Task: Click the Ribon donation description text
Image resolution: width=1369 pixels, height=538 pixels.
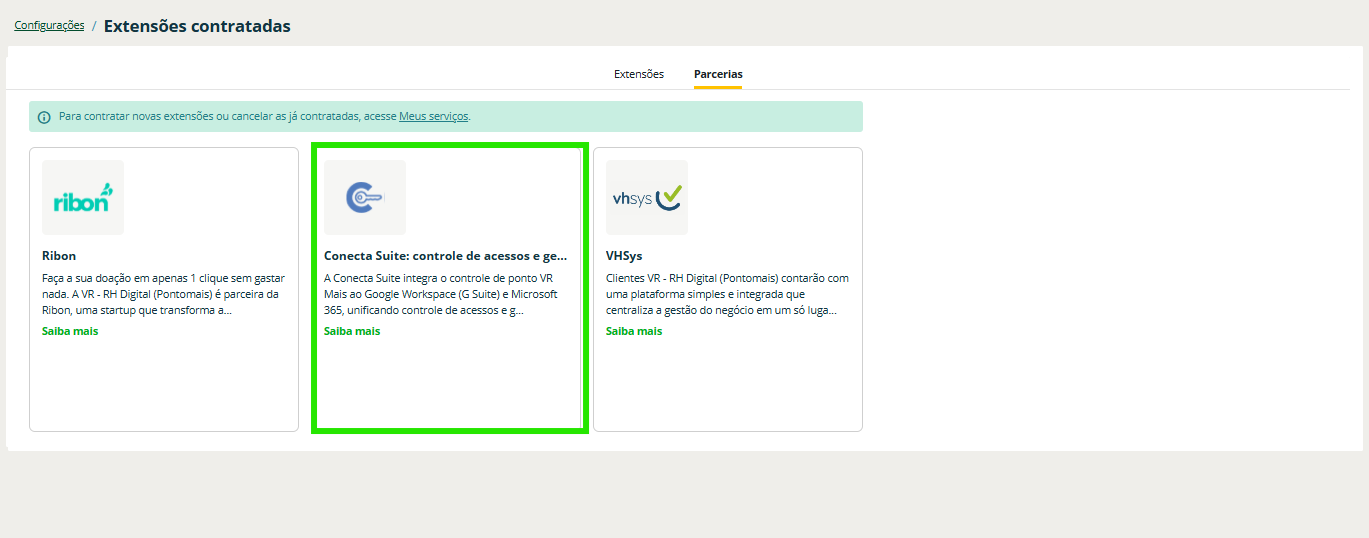Action: pos(163,294)
